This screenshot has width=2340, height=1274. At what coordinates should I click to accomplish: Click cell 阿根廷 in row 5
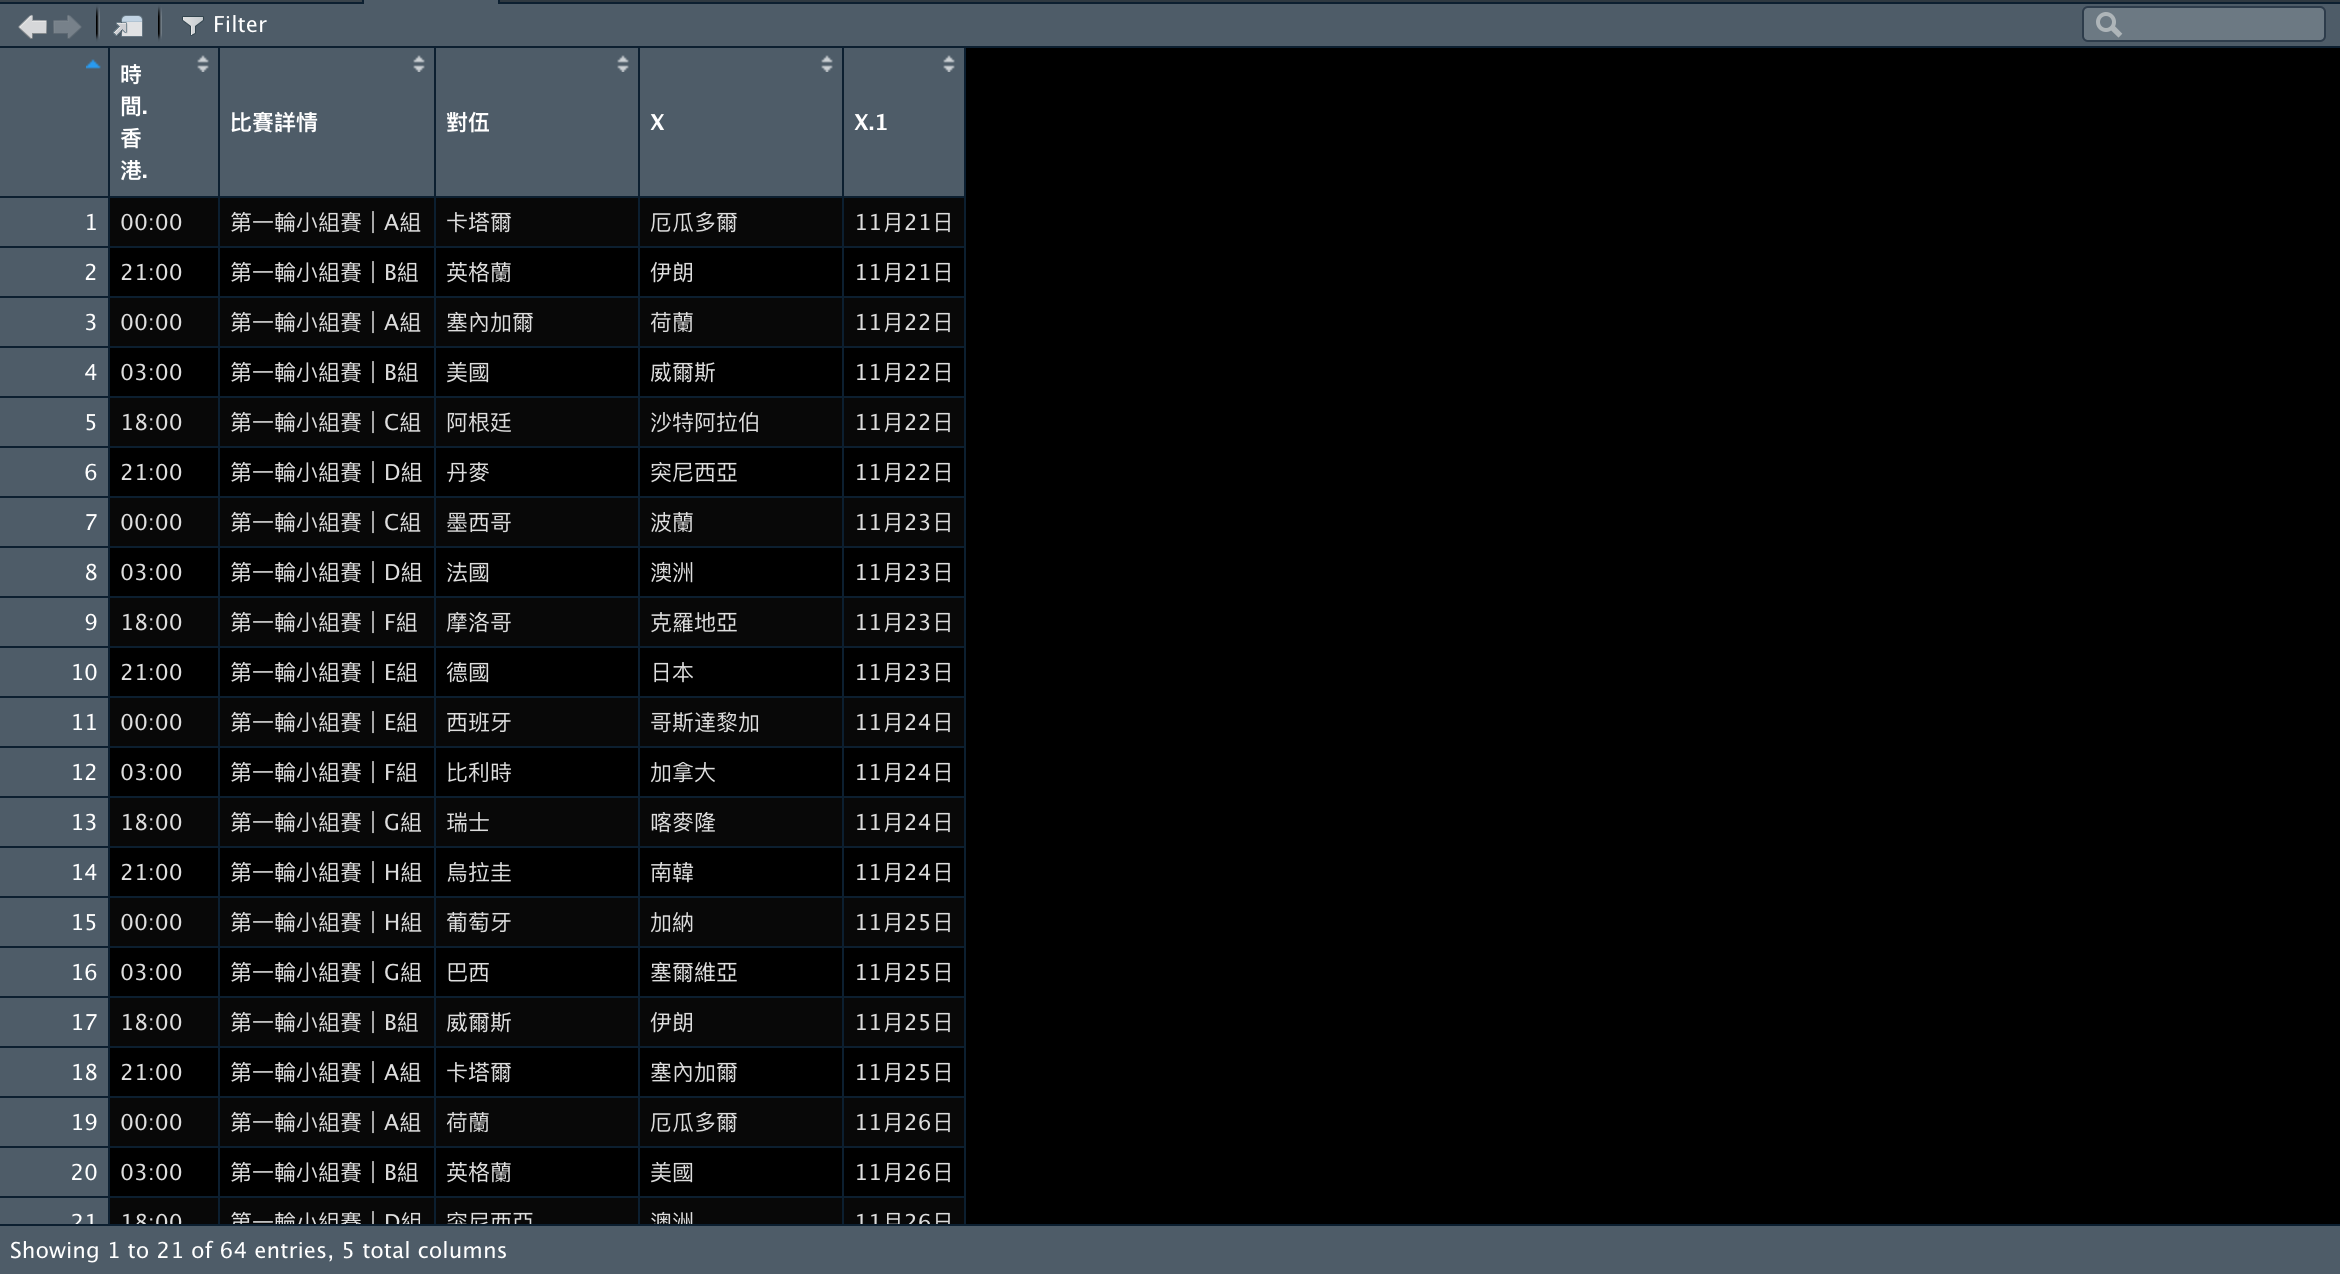tap(537, 422)
